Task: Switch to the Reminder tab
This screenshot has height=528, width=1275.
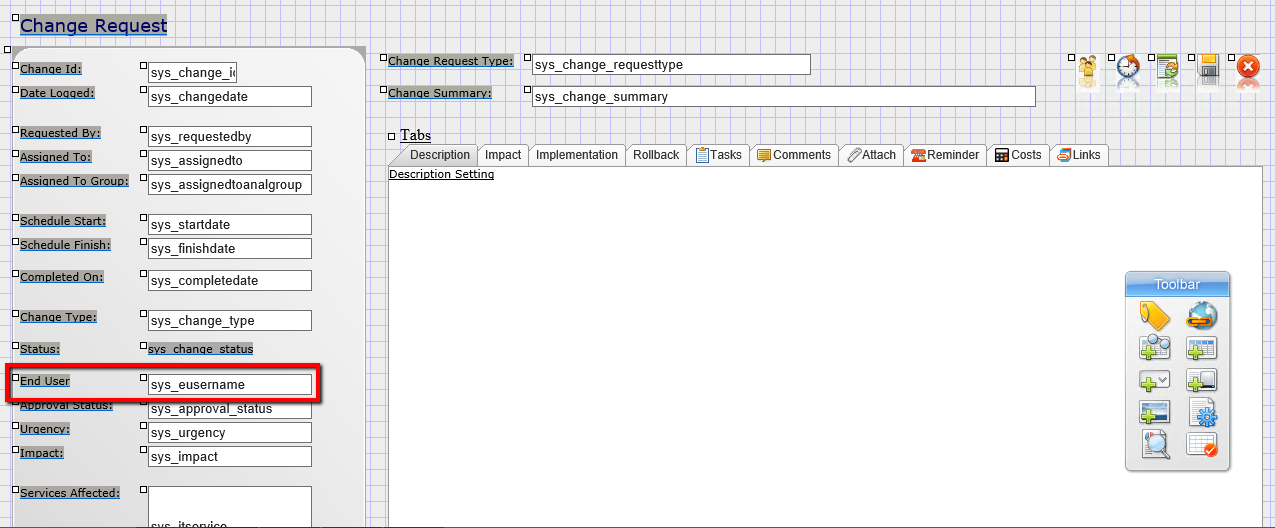Action: (x=945, y=155)
